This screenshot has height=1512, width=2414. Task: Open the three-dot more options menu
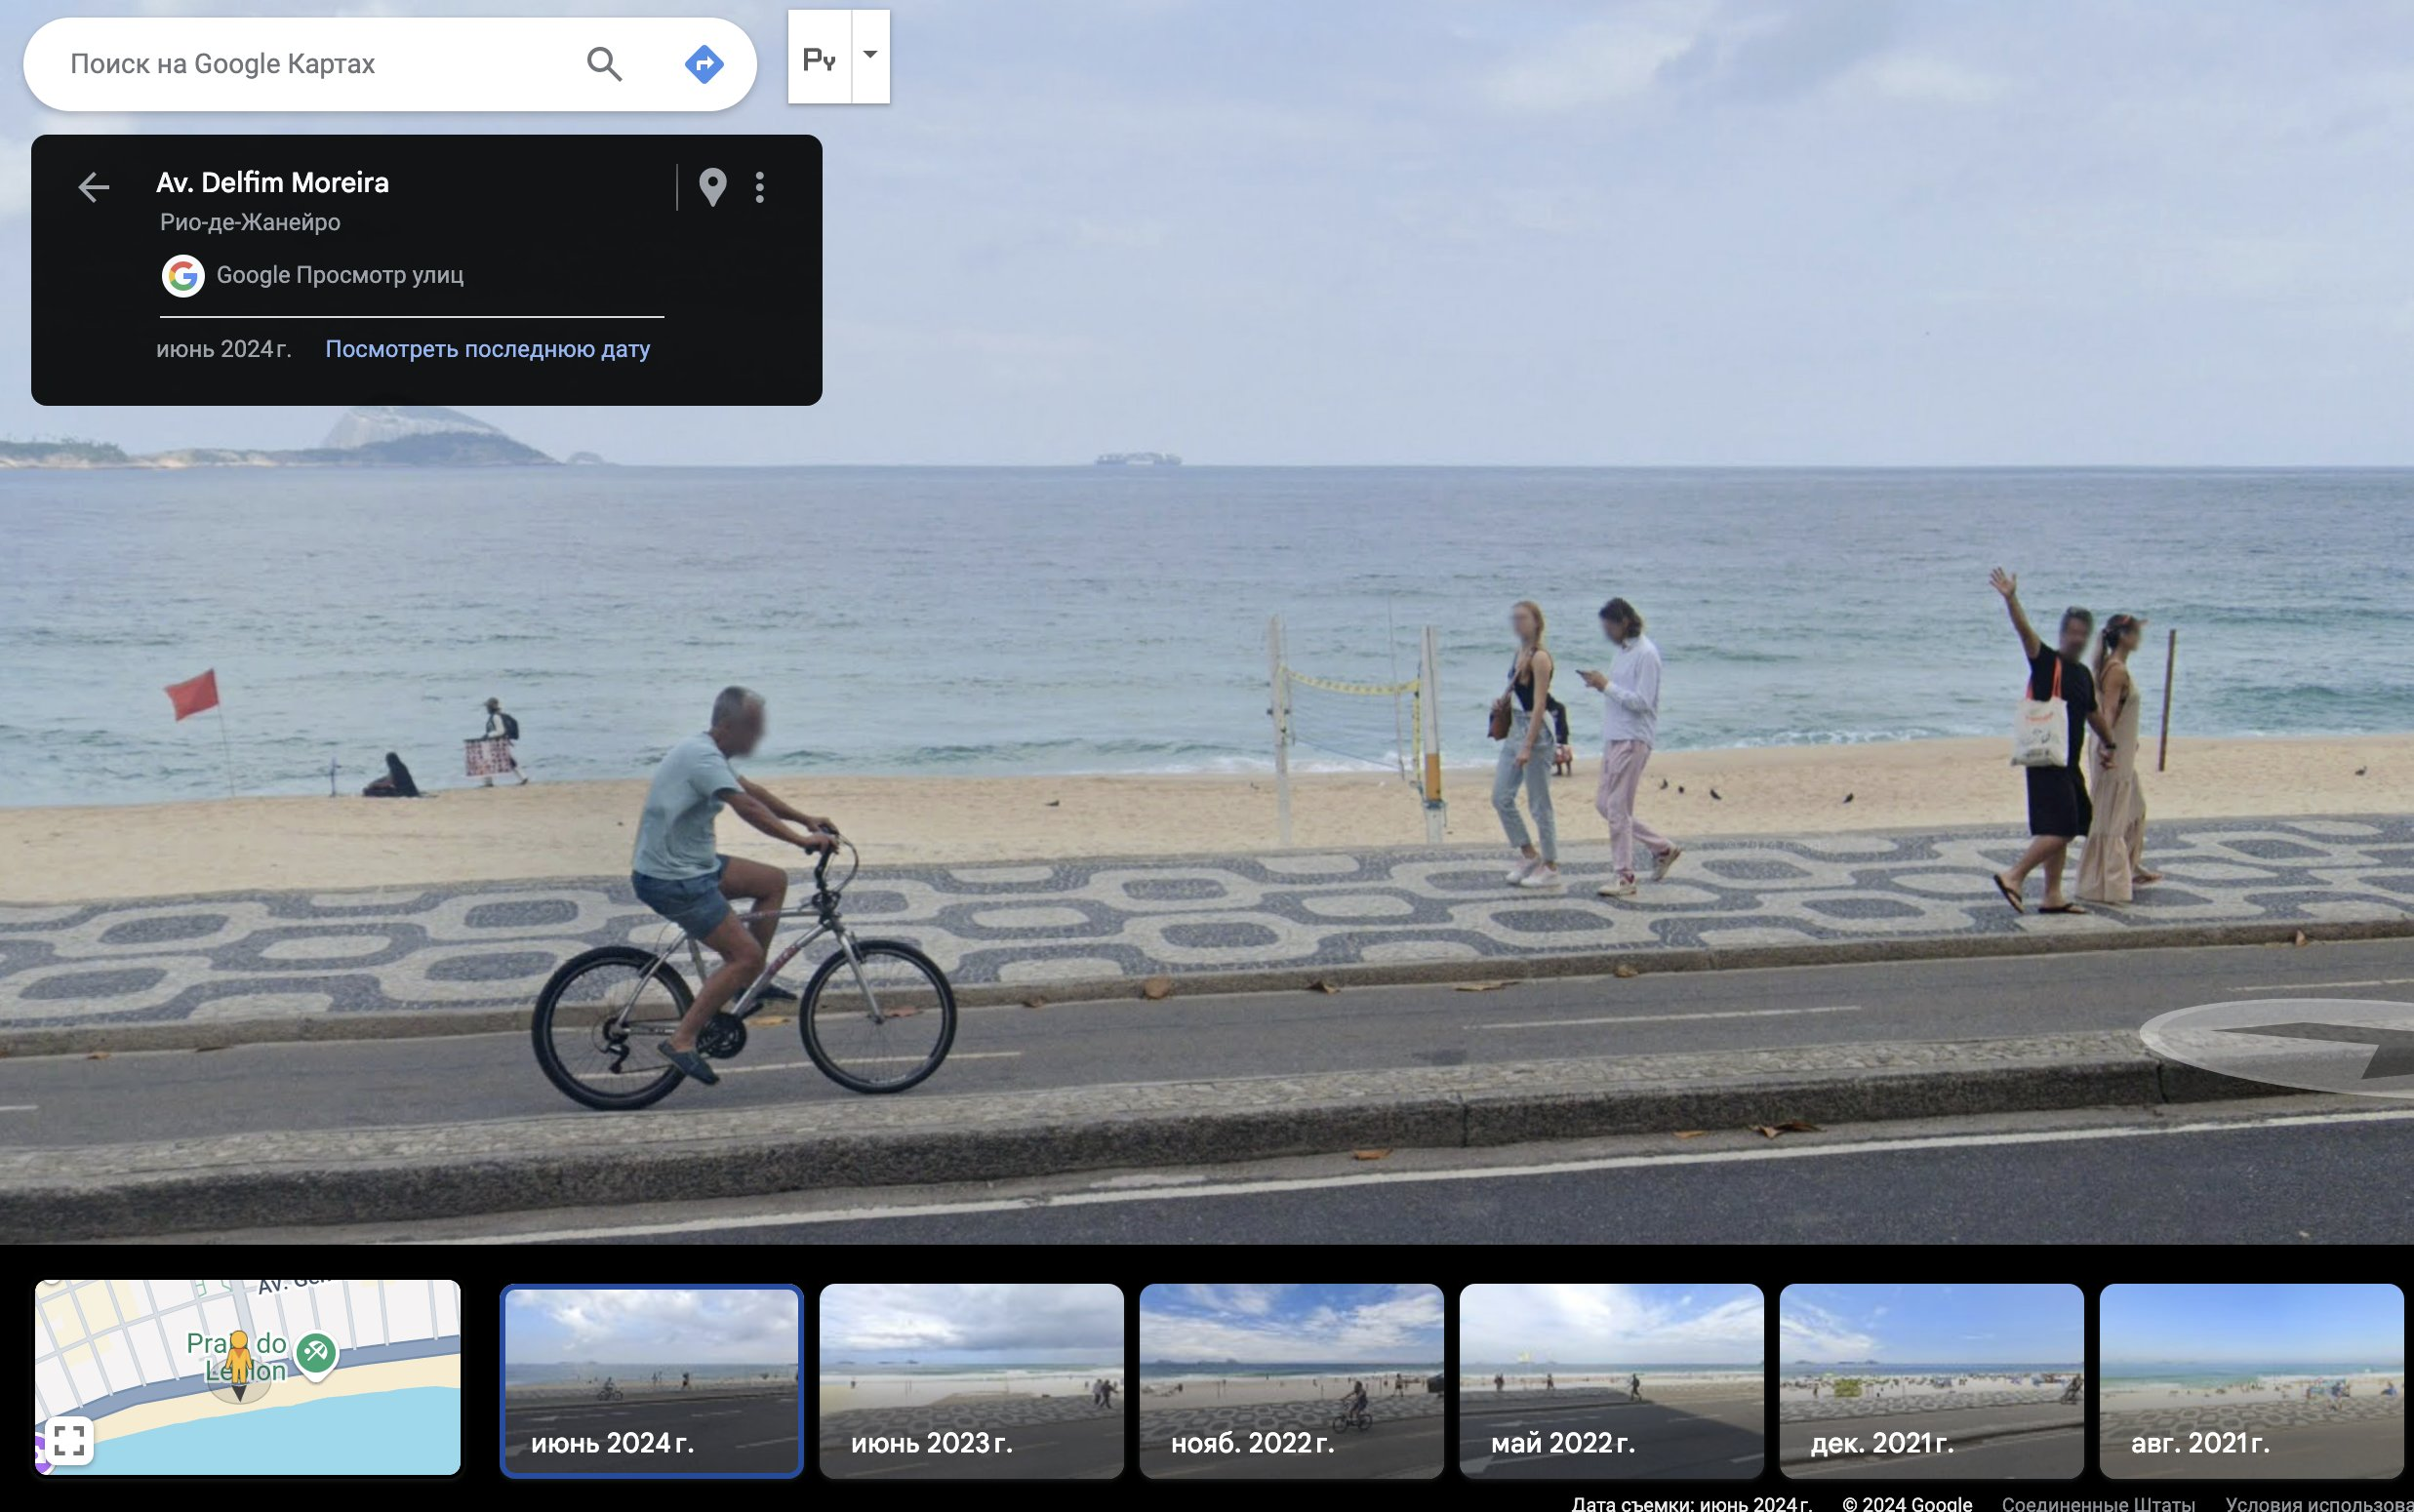760,187
